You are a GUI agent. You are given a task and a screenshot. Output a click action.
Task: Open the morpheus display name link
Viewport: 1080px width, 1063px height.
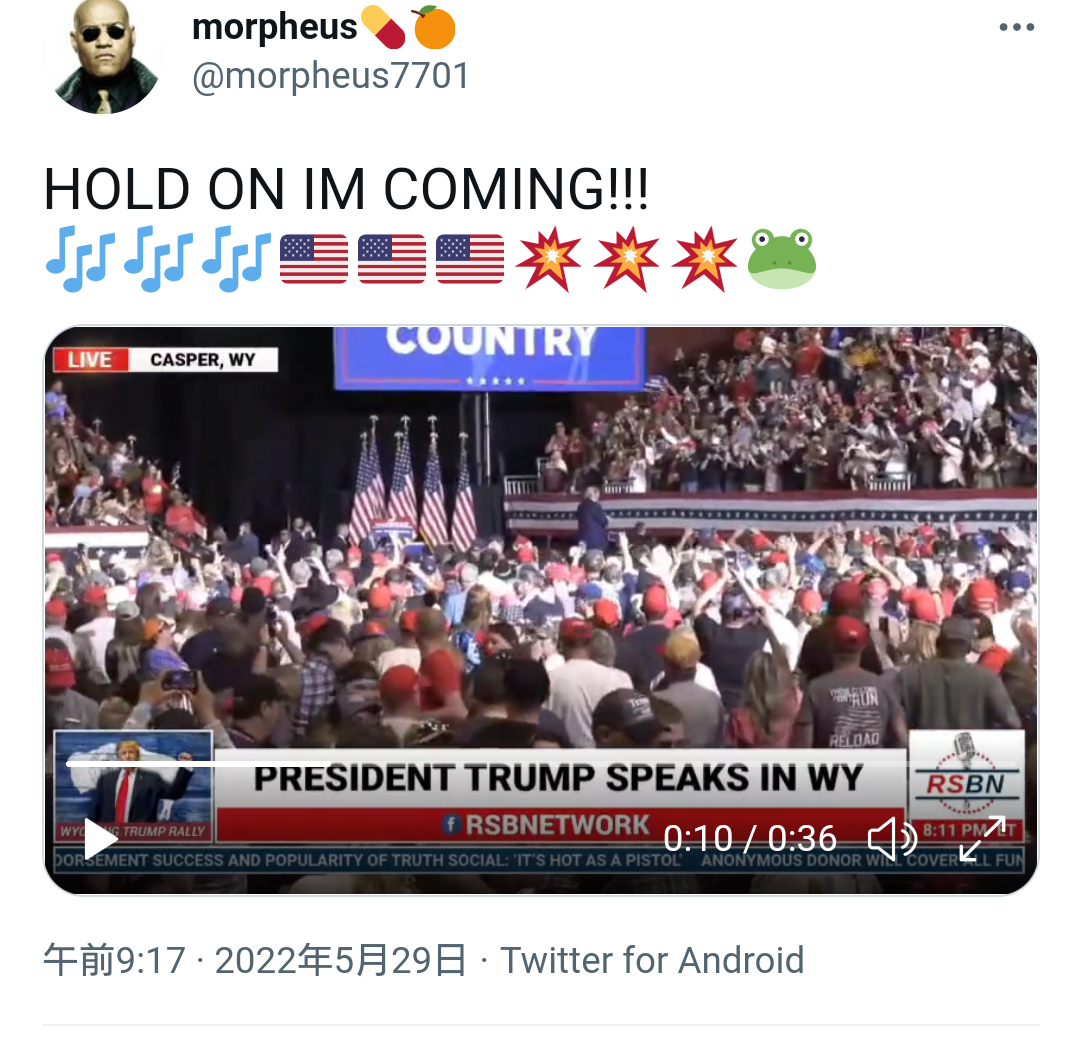coord(274,28)
